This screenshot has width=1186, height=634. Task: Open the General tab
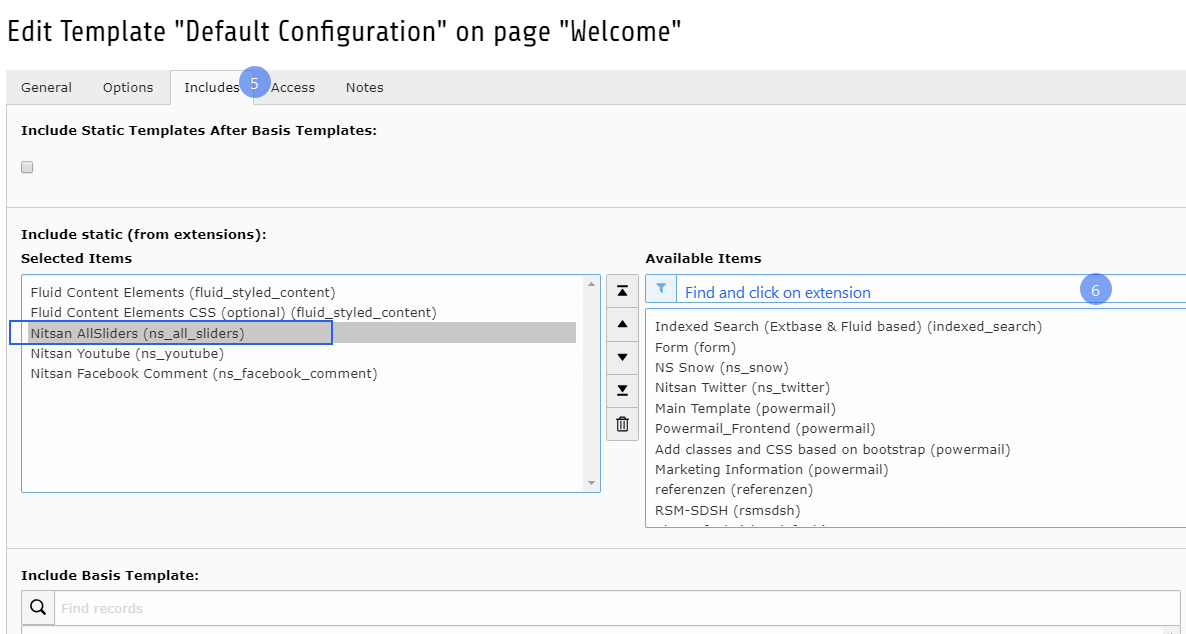46,88
